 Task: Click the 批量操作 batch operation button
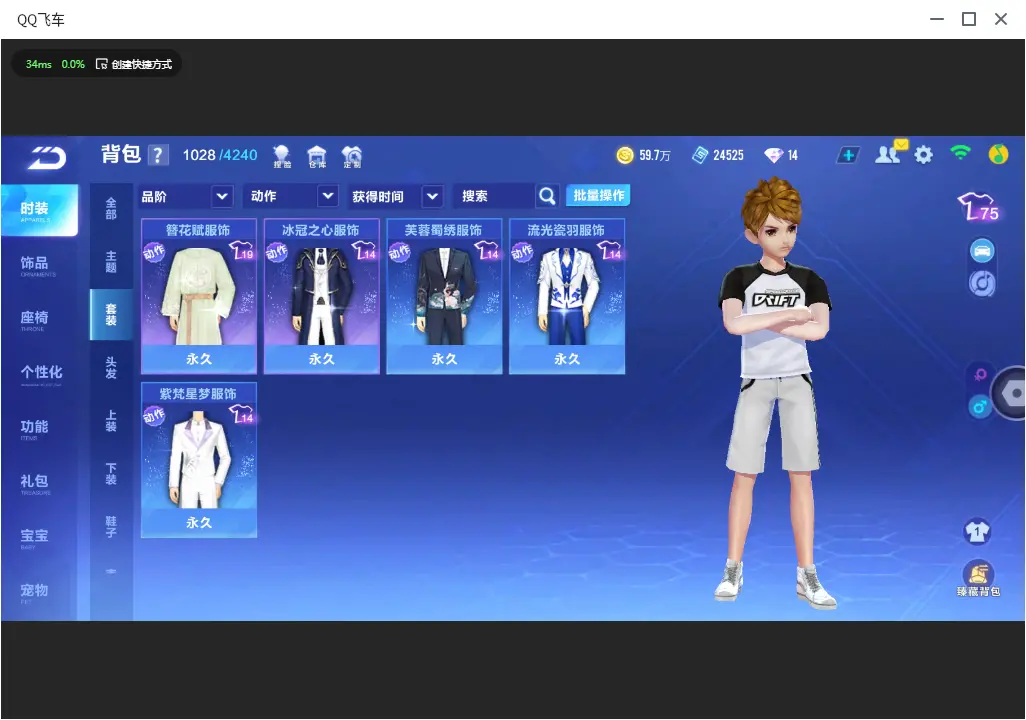point(598,196)
